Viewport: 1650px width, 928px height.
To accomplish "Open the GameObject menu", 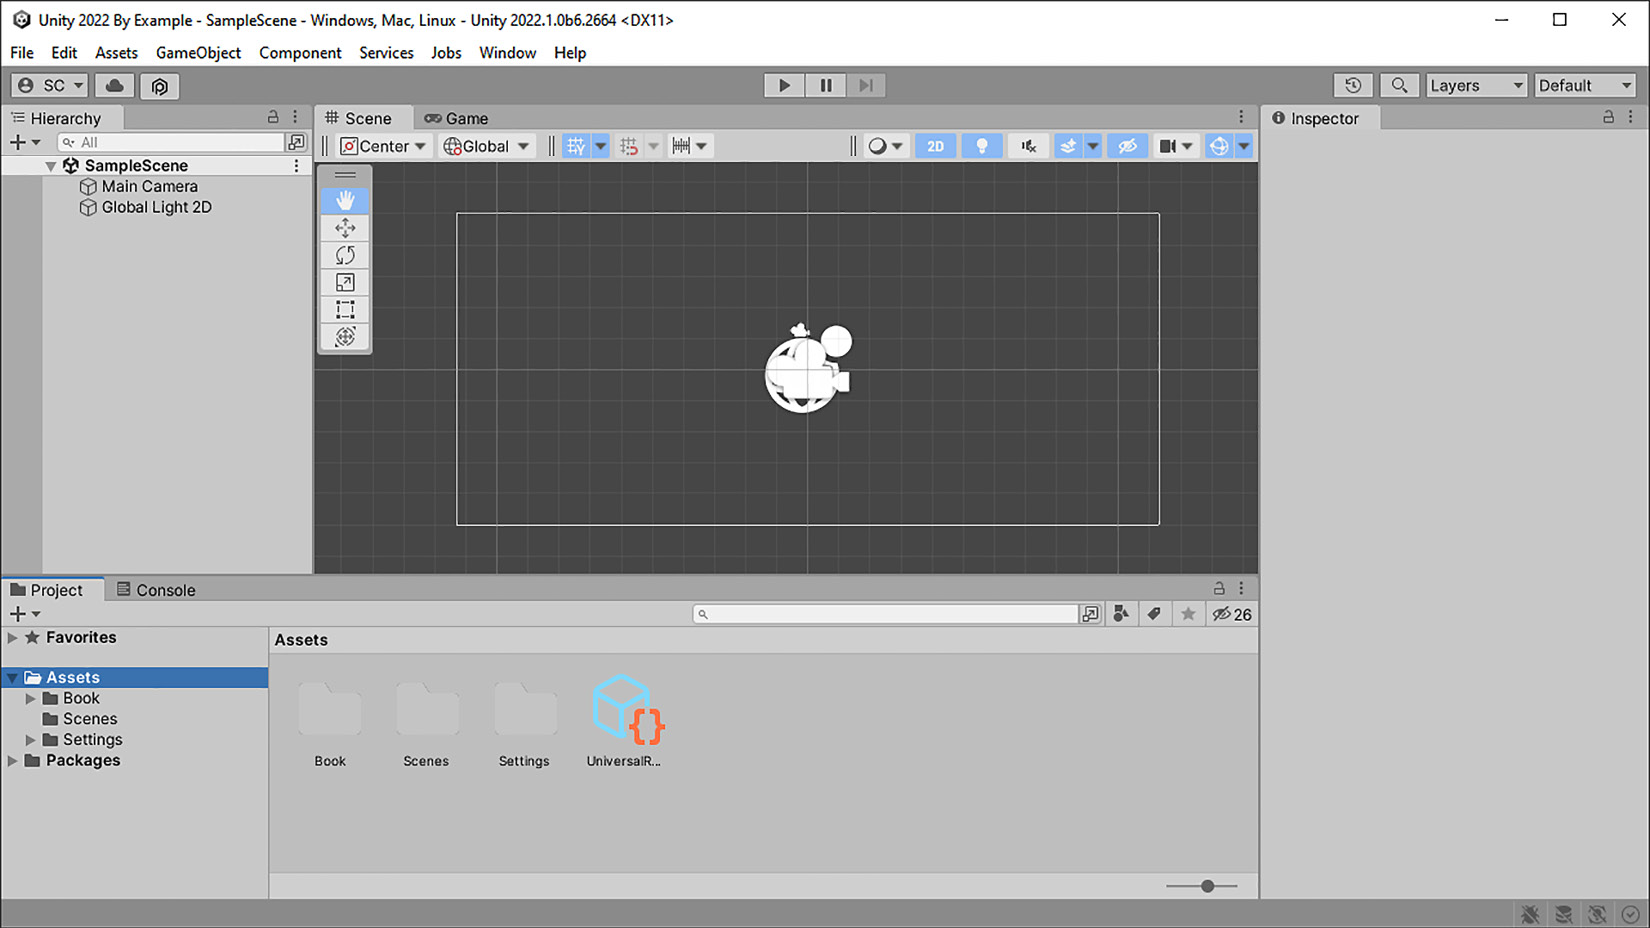I will (198, 53).
